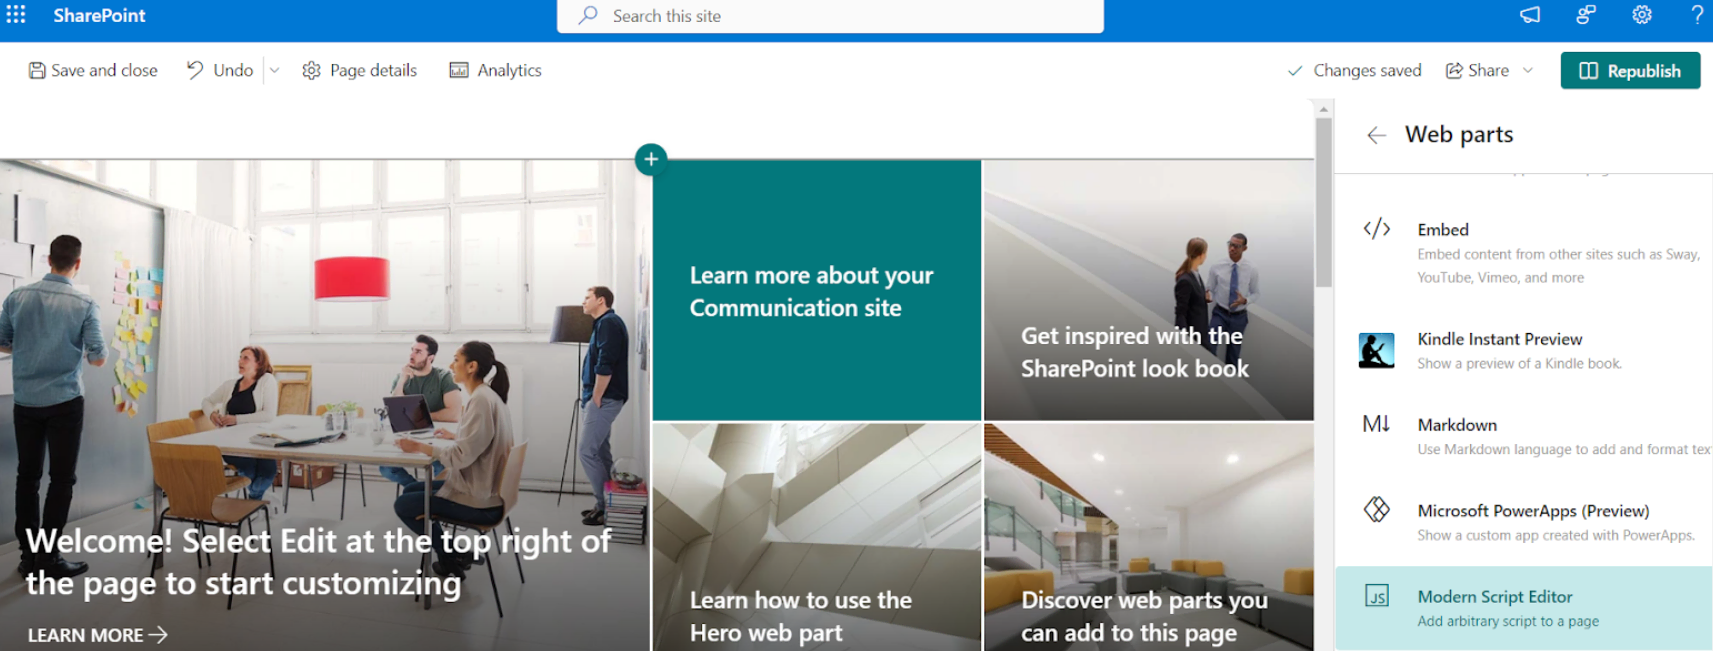Screen dimensions: 1713x651
Task: Click Save and close
Action: [93, 70]
